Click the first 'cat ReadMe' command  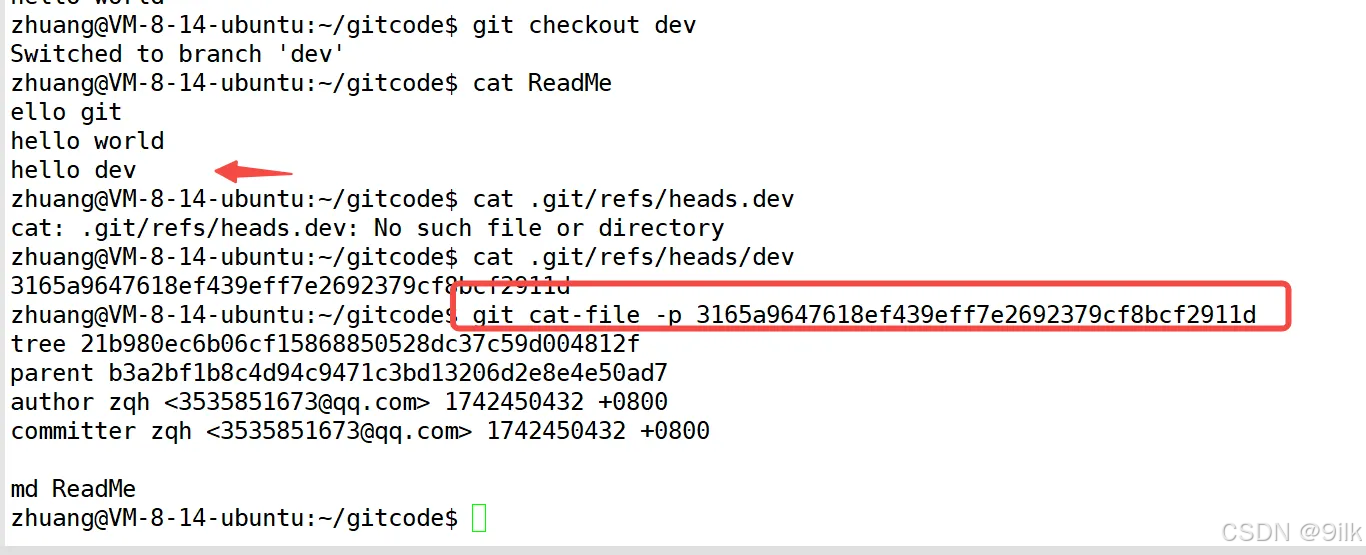[542, 83]
